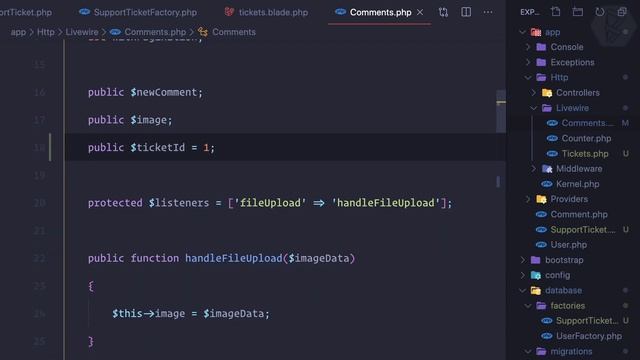Image resolution: width=640 pixels, height=360 pixels.
Task: Expand the Middleware folder
Action: [533, 169]
